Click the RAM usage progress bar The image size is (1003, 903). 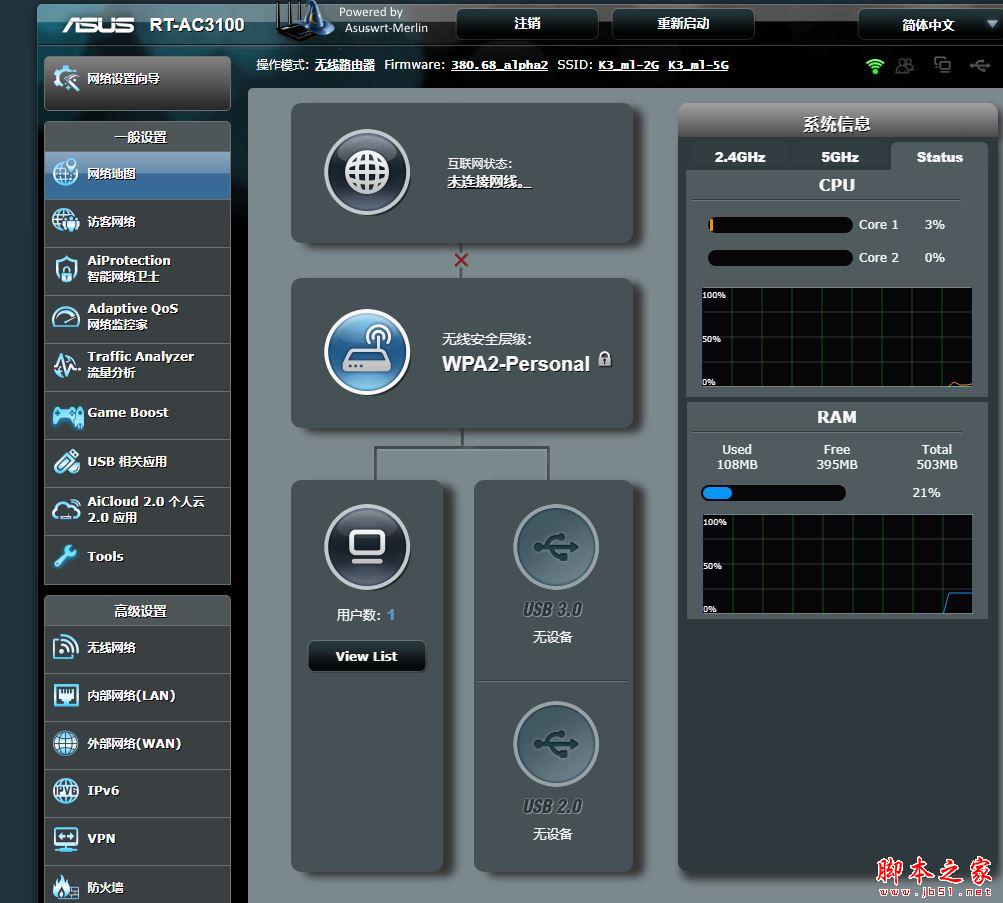(773, 492)
